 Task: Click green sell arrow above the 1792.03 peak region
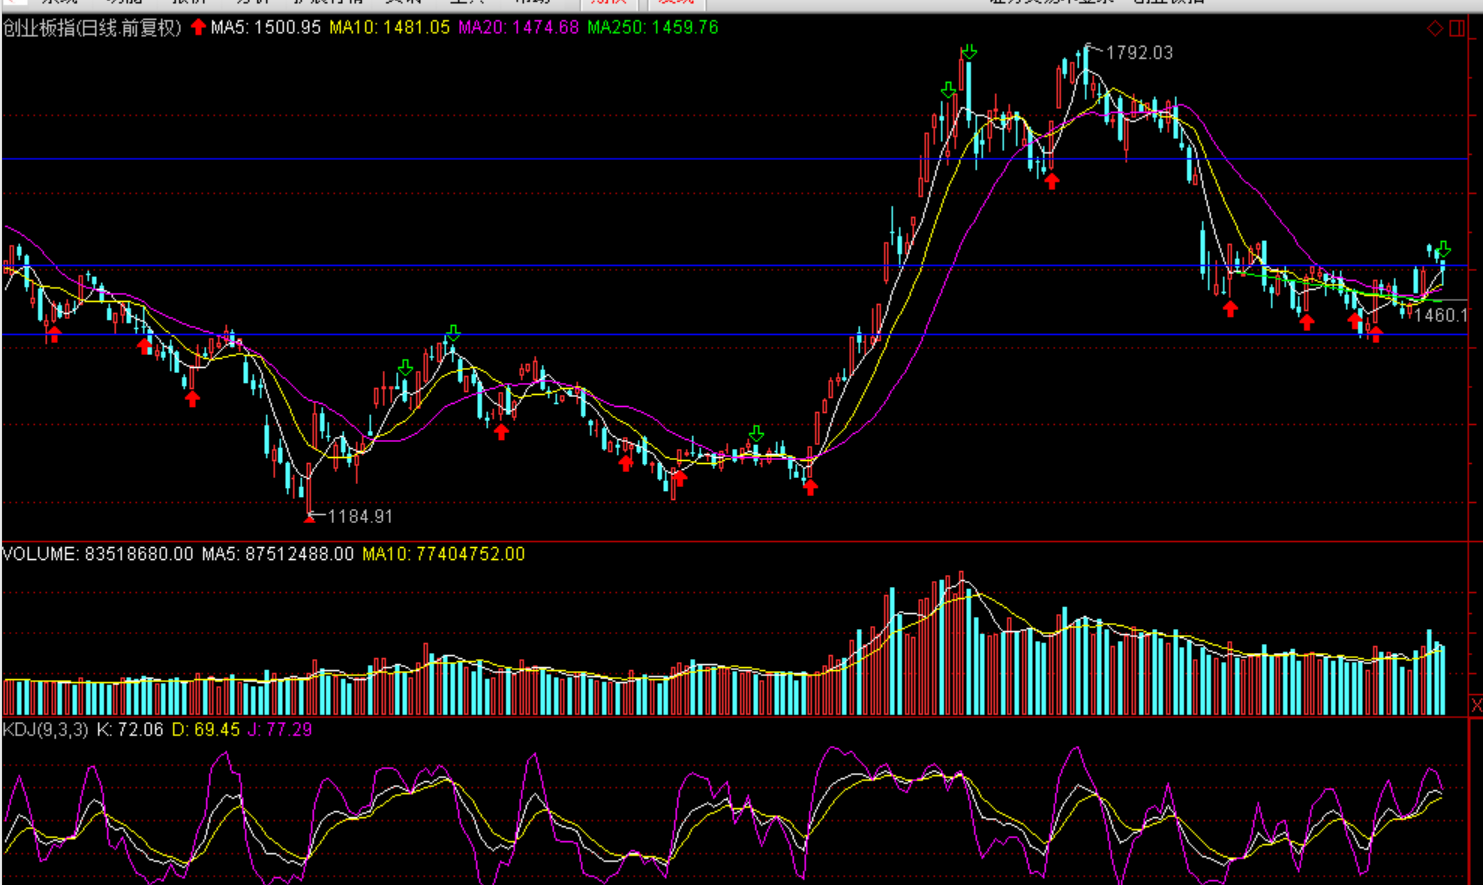click(968, 51)
